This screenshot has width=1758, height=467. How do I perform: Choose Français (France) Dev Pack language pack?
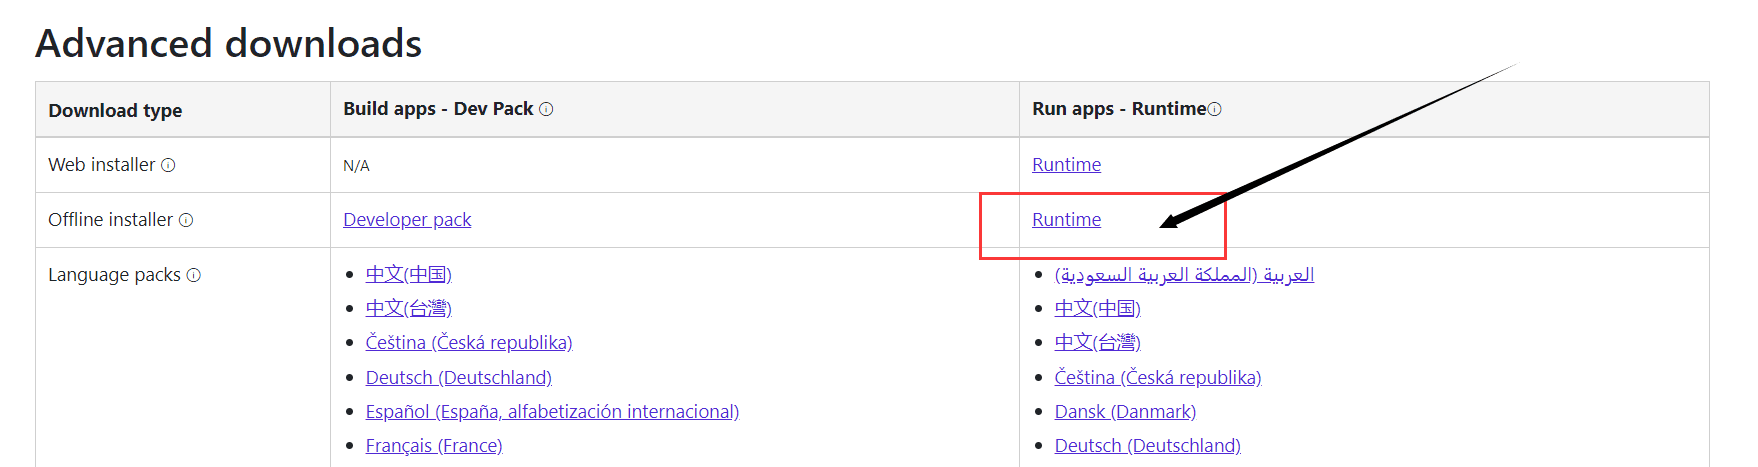point(434,446)
